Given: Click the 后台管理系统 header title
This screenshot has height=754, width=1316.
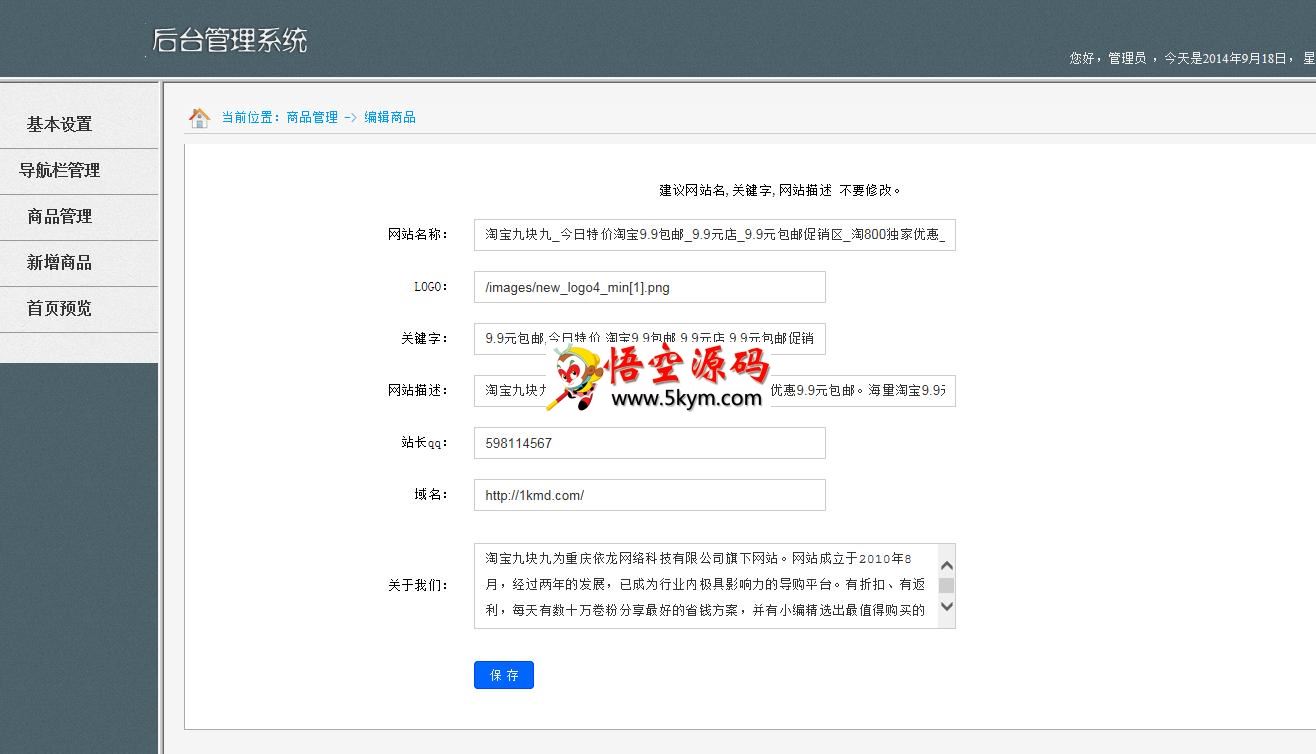Looking at the screenshot, I should coord(230,40).
